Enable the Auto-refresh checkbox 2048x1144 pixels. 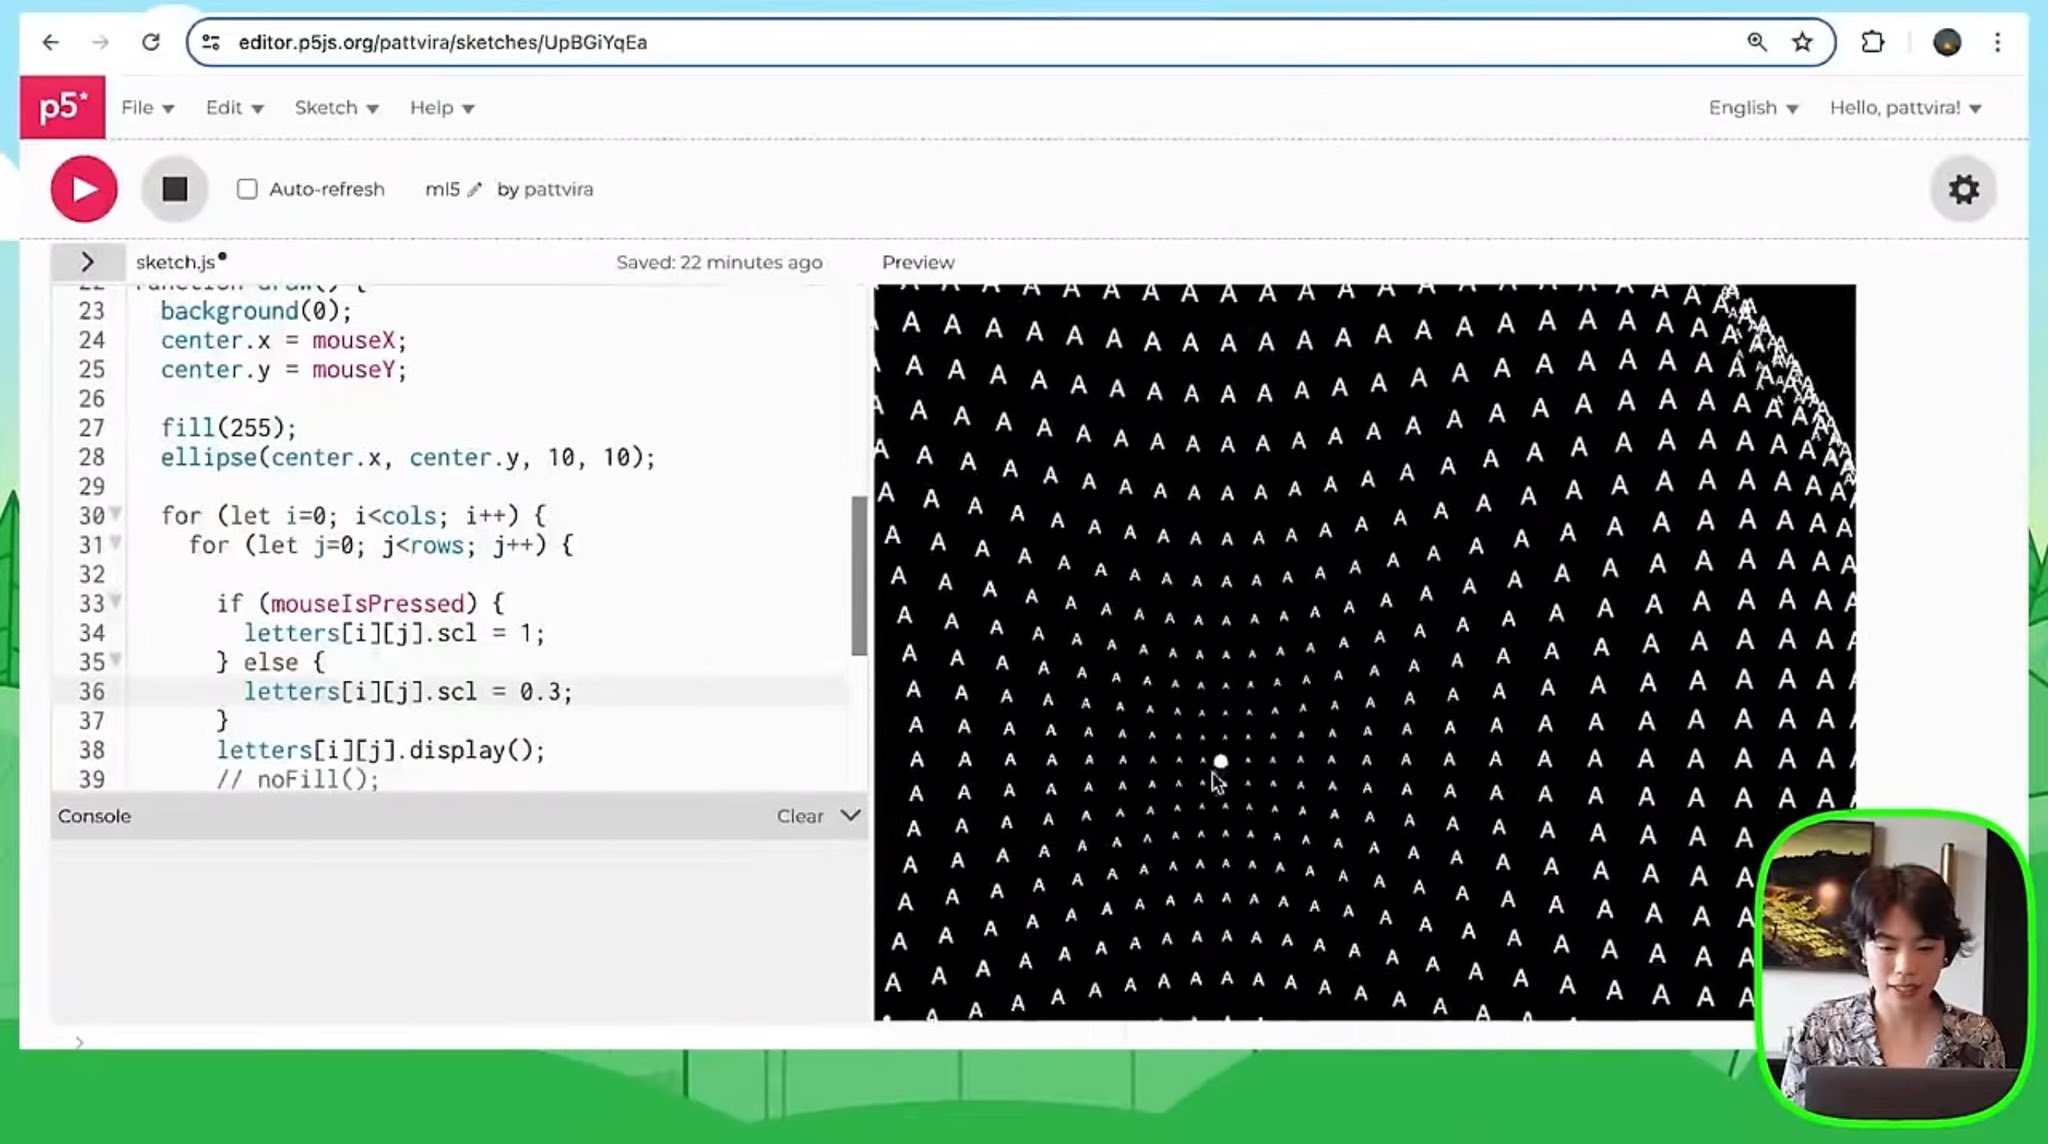[247, 189]
